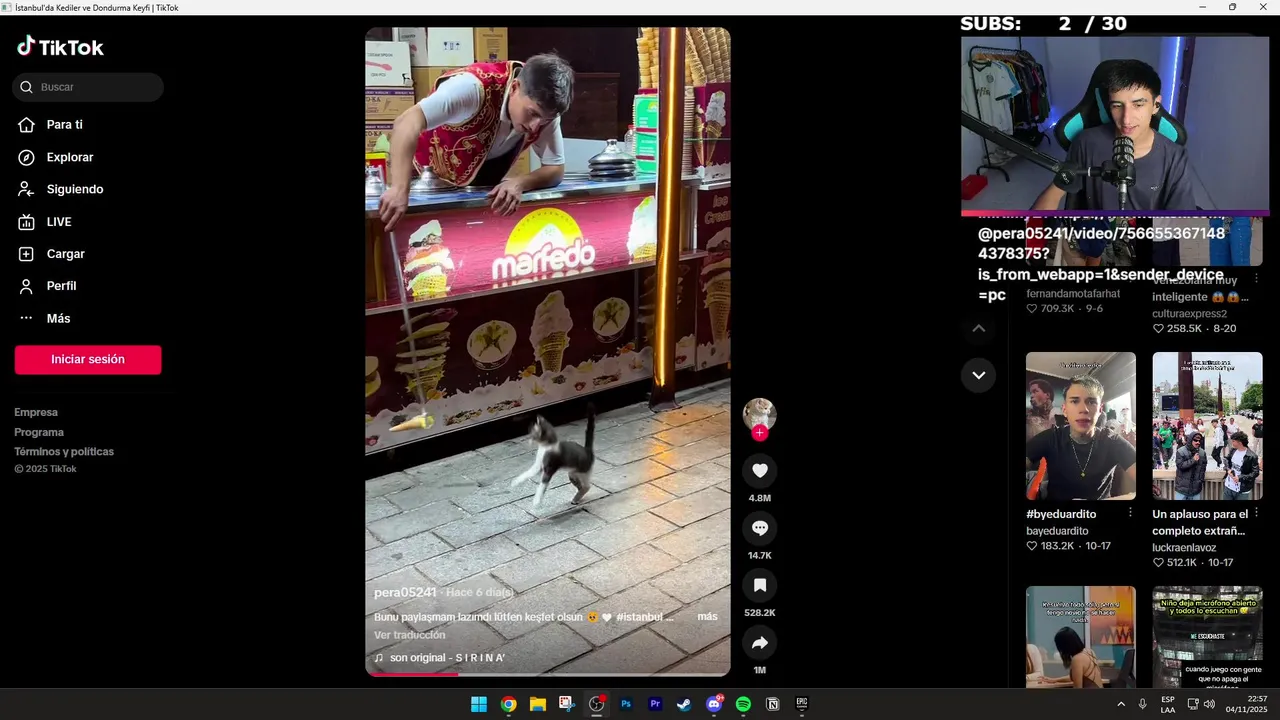Open network and volume quick settings

[1201, 704]
